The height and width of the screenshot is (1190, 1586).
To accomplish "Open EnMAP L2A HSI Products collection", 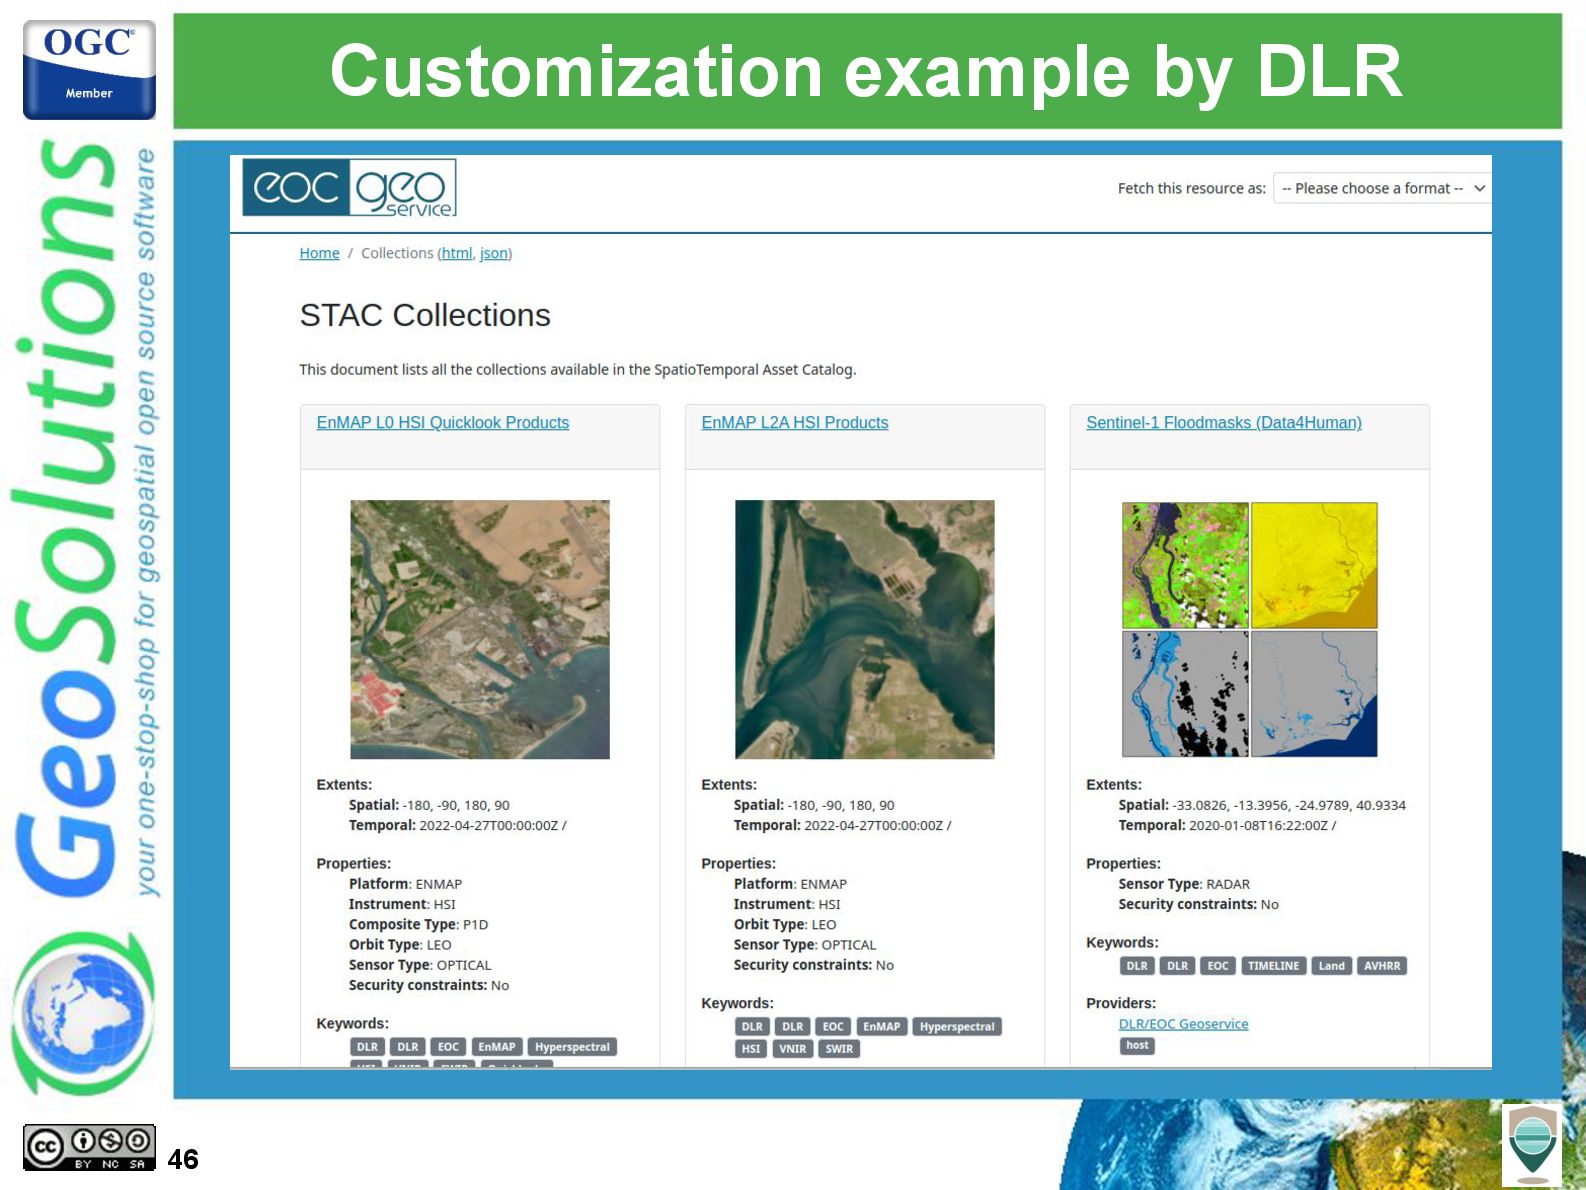I will click(795, 423).
